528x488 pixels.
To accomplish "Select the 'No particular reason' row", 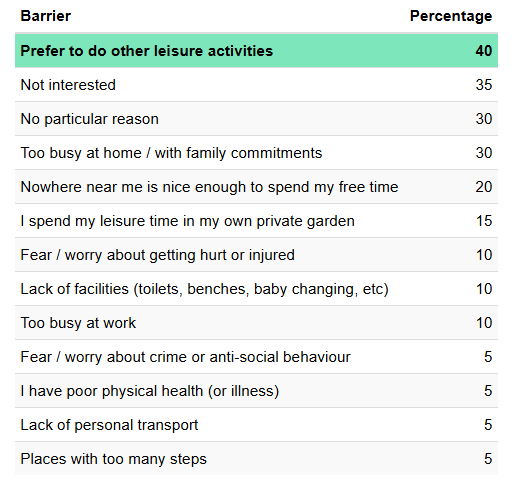I will pos(256,119).
